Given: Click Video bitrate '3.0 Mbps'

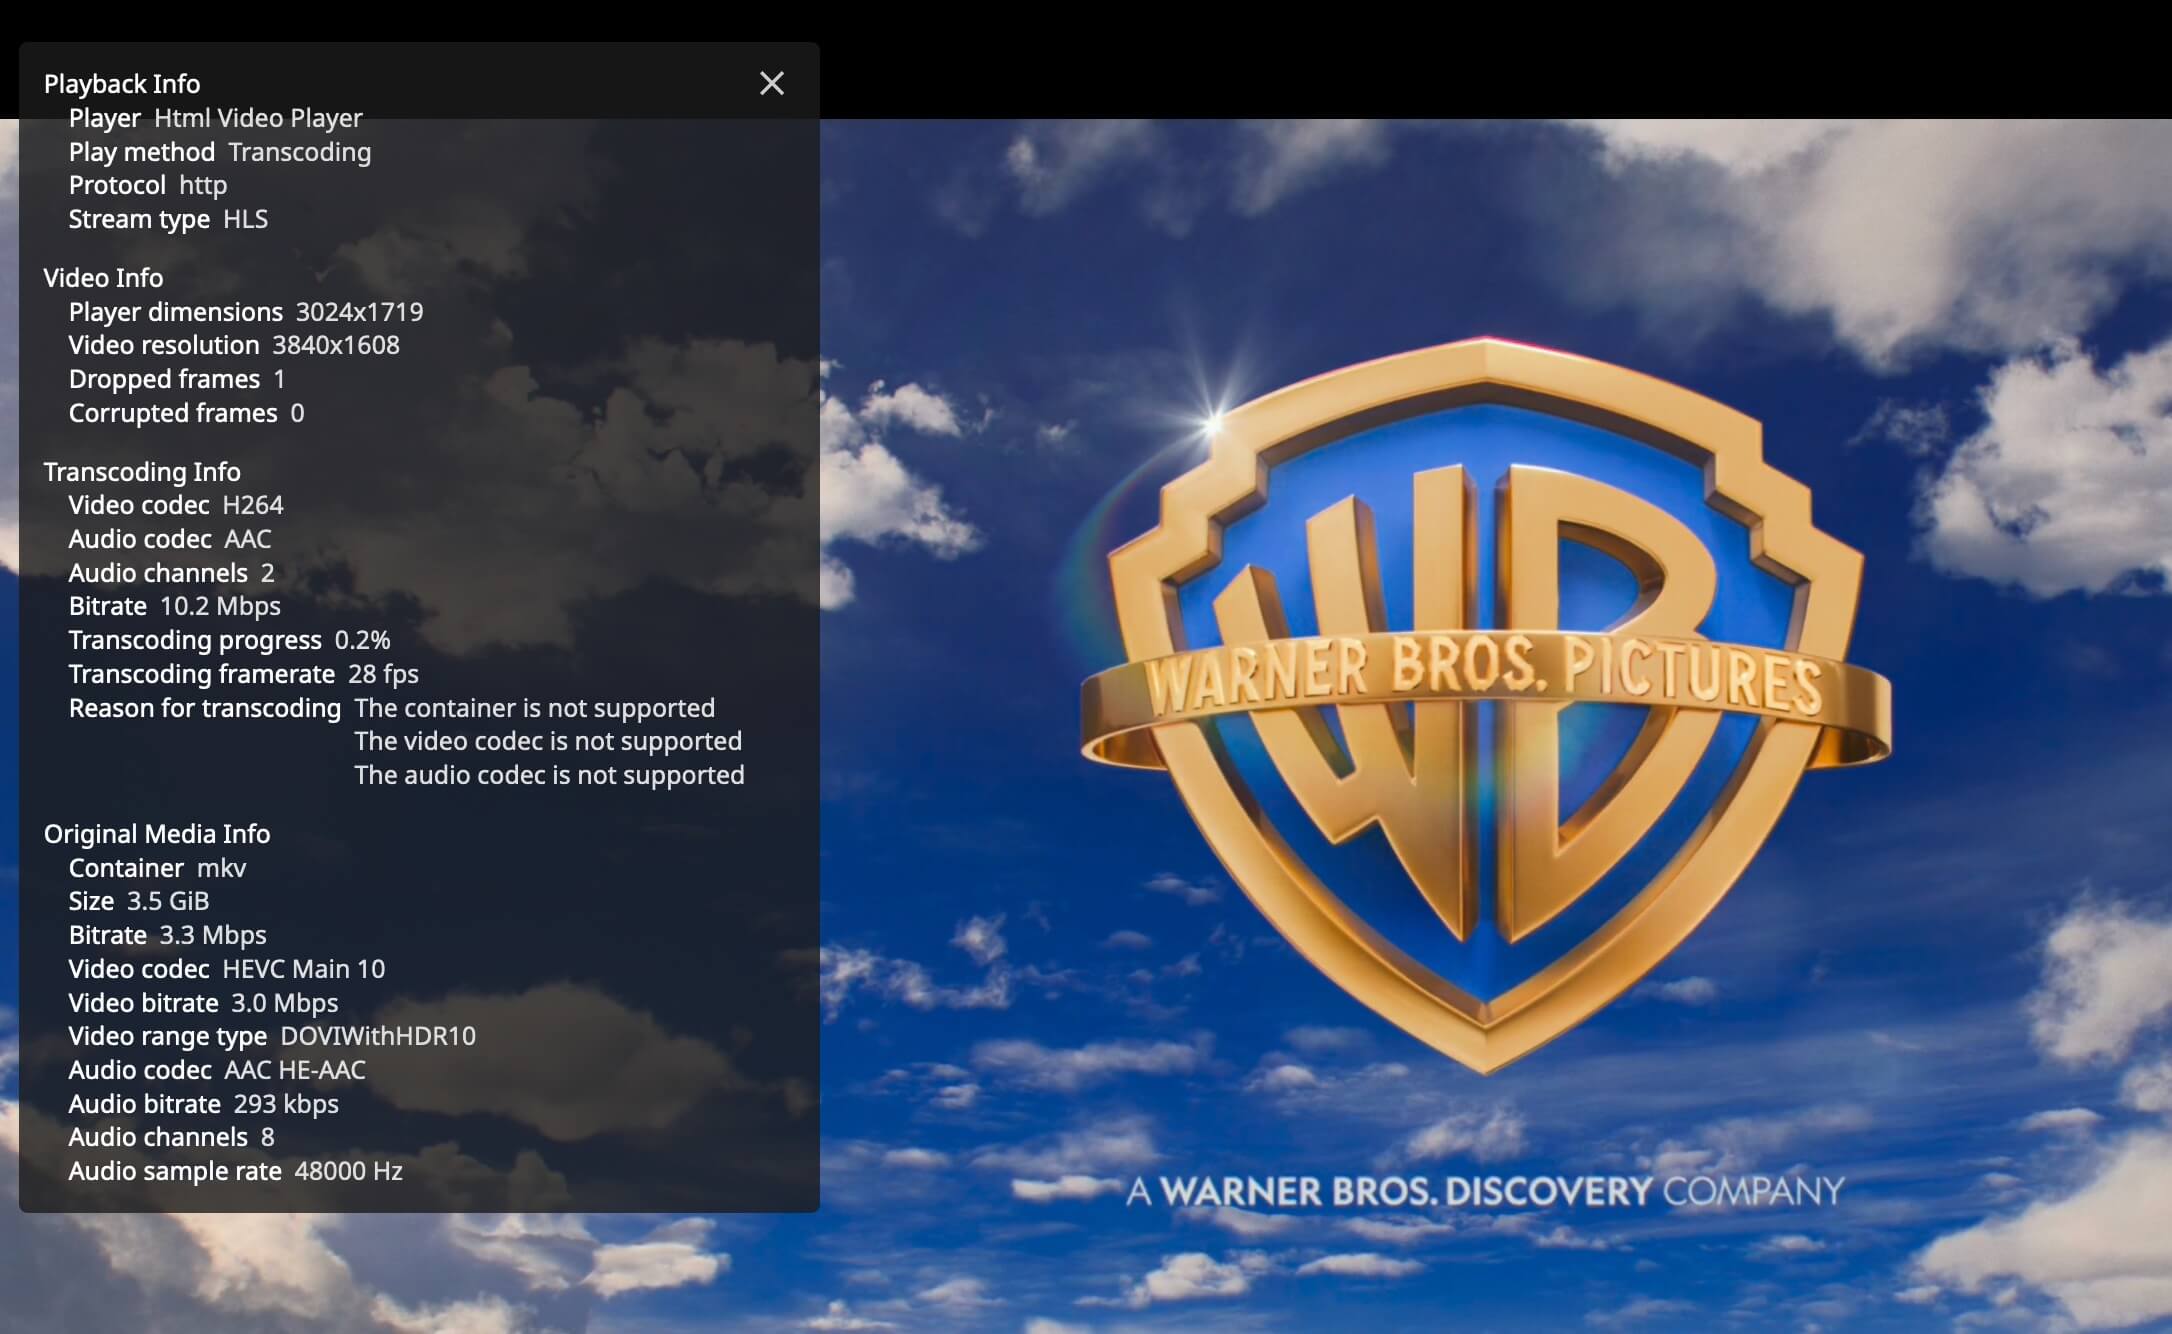Looking at the screenshot, I should 285,1003.
